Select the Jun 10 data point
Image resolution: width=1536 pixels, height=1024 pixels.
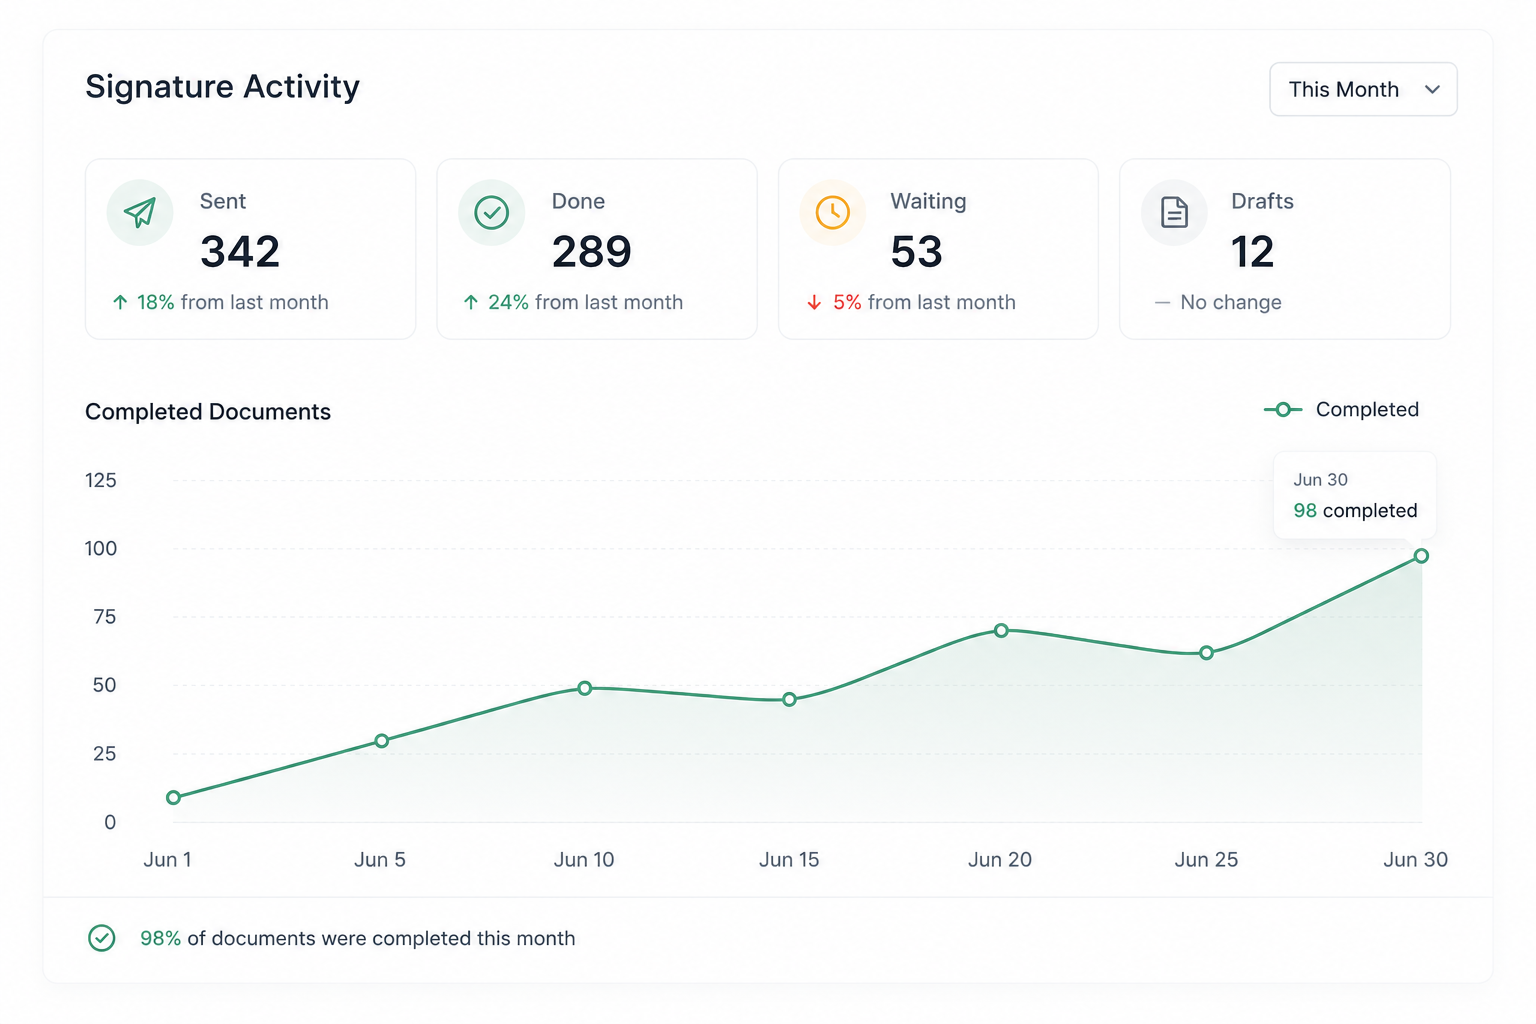[x=585, y=688]
